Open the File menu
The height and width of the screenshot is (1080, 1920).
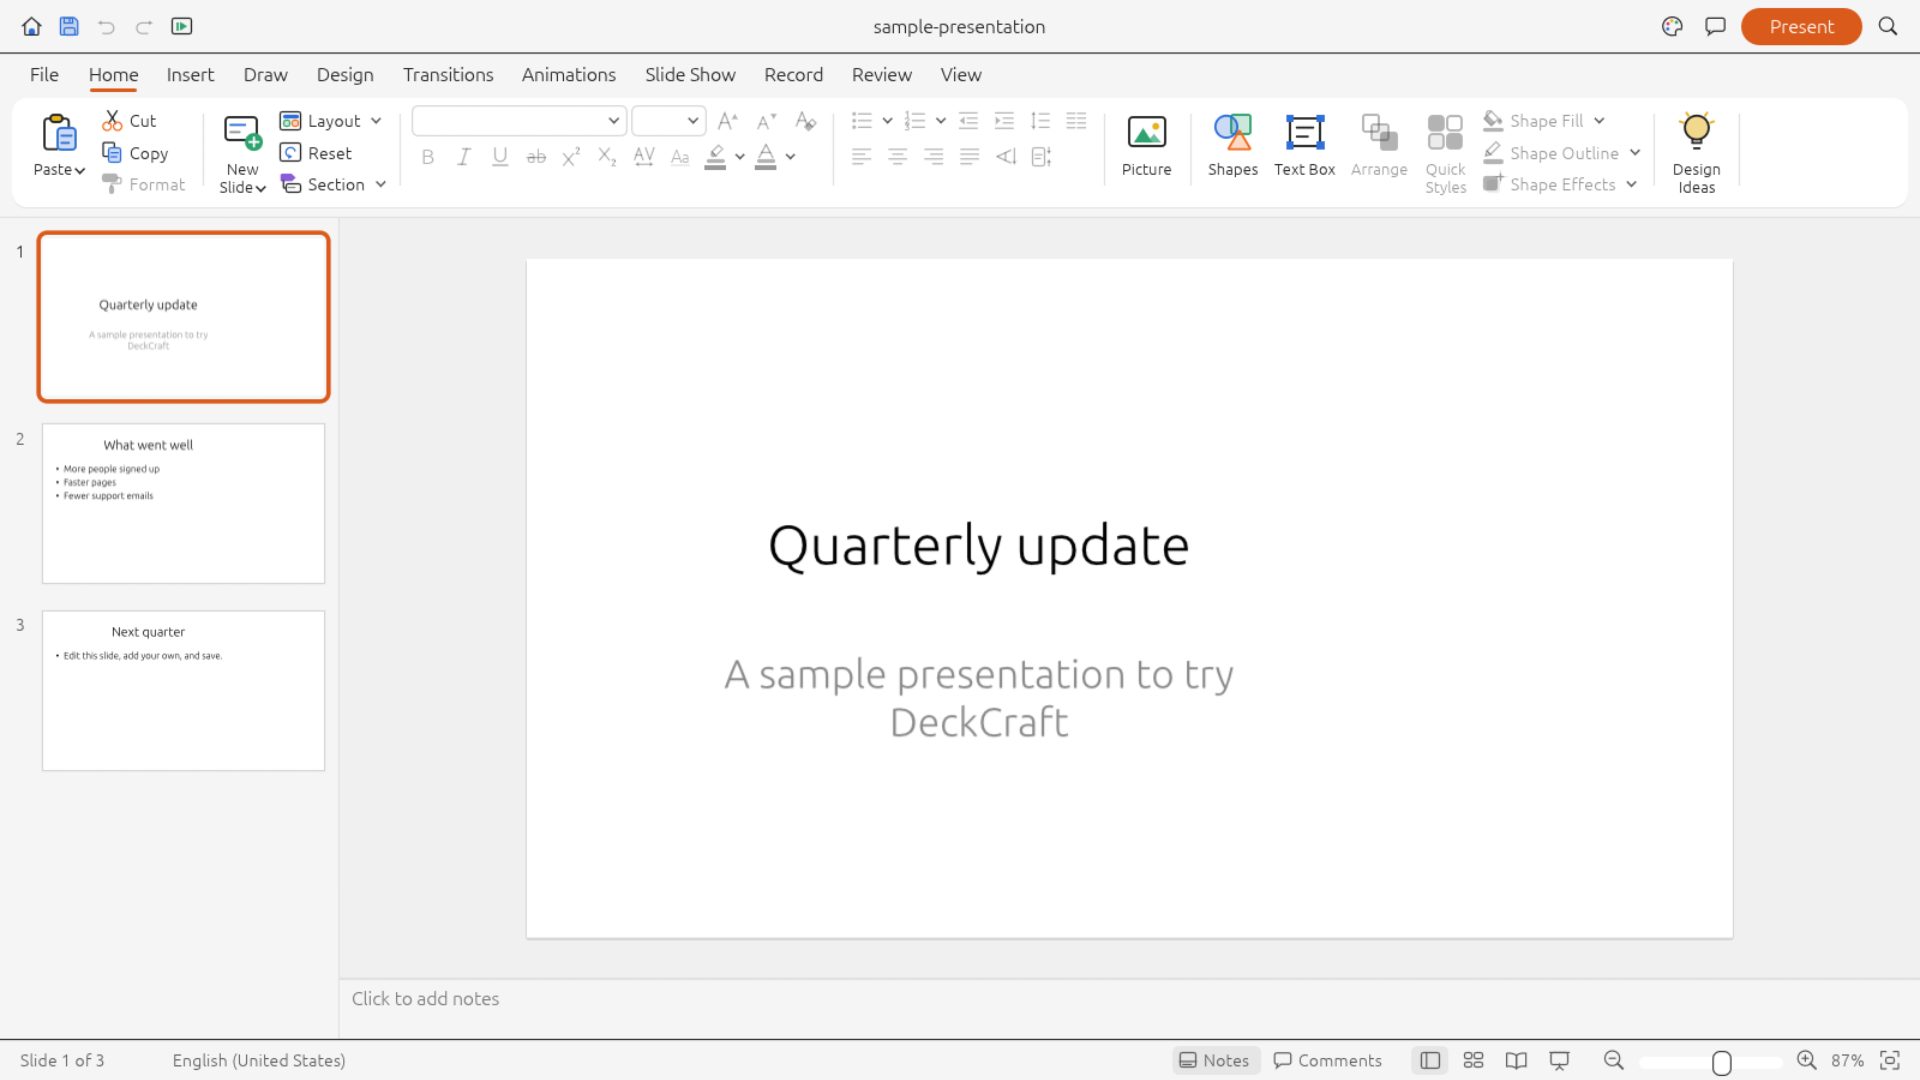44,75
